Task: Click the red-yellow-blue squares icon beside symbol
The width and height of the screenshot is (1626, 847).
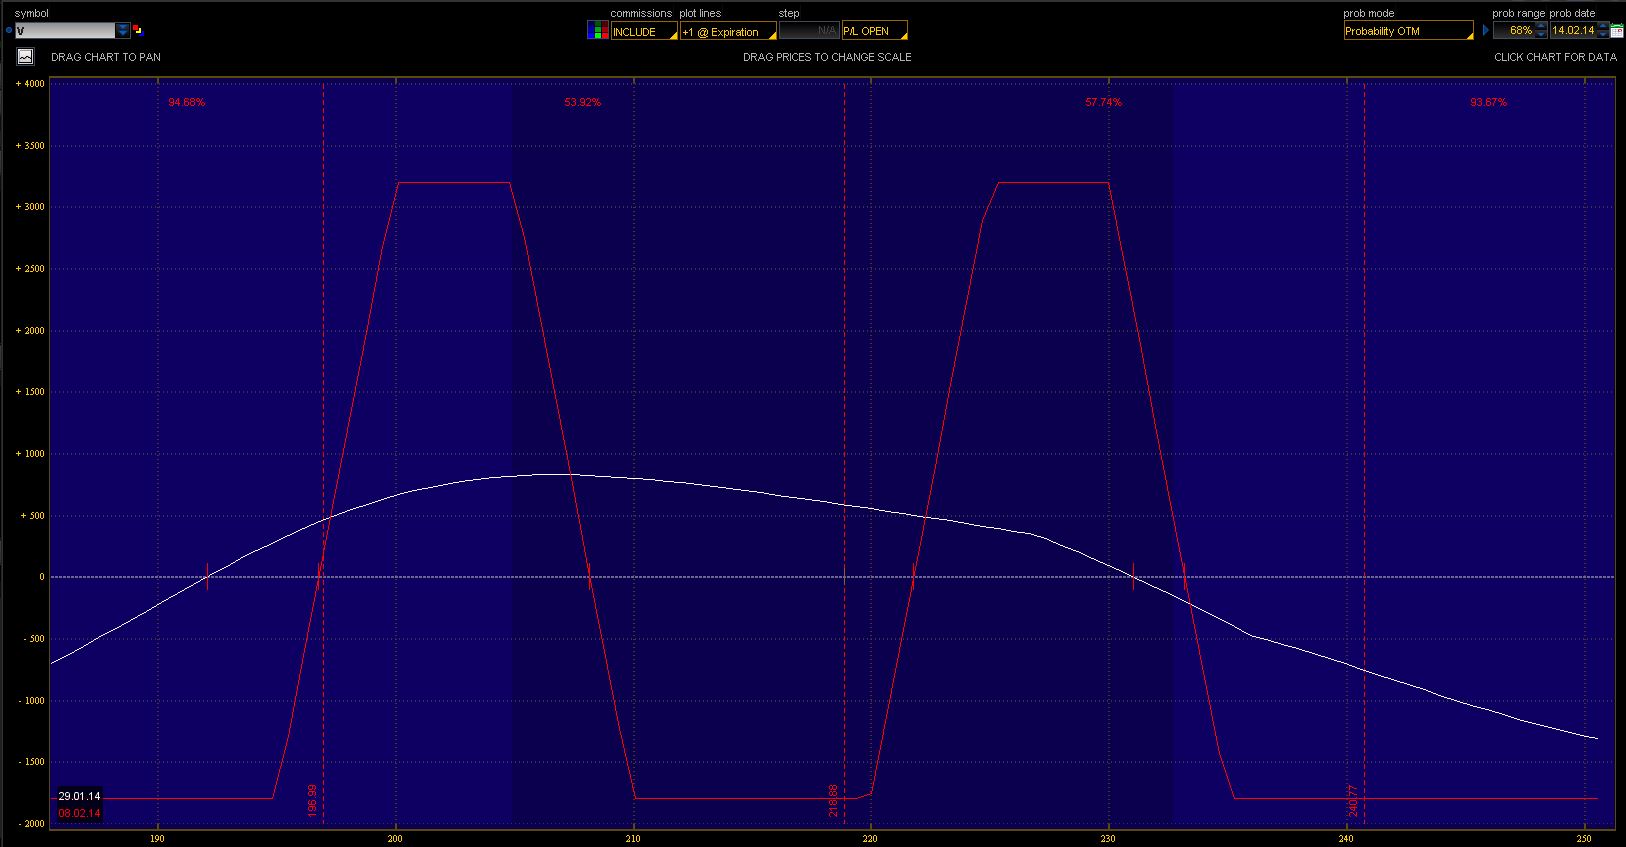Action: coord(138,30)
